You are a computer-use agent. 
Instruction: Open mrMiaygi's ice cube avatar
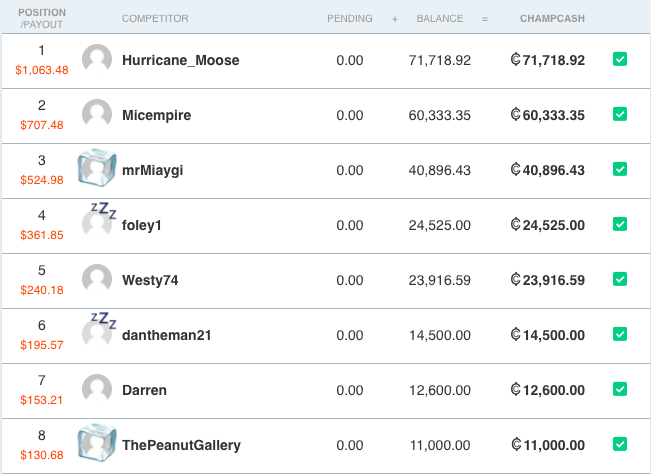tap(97, 168)
